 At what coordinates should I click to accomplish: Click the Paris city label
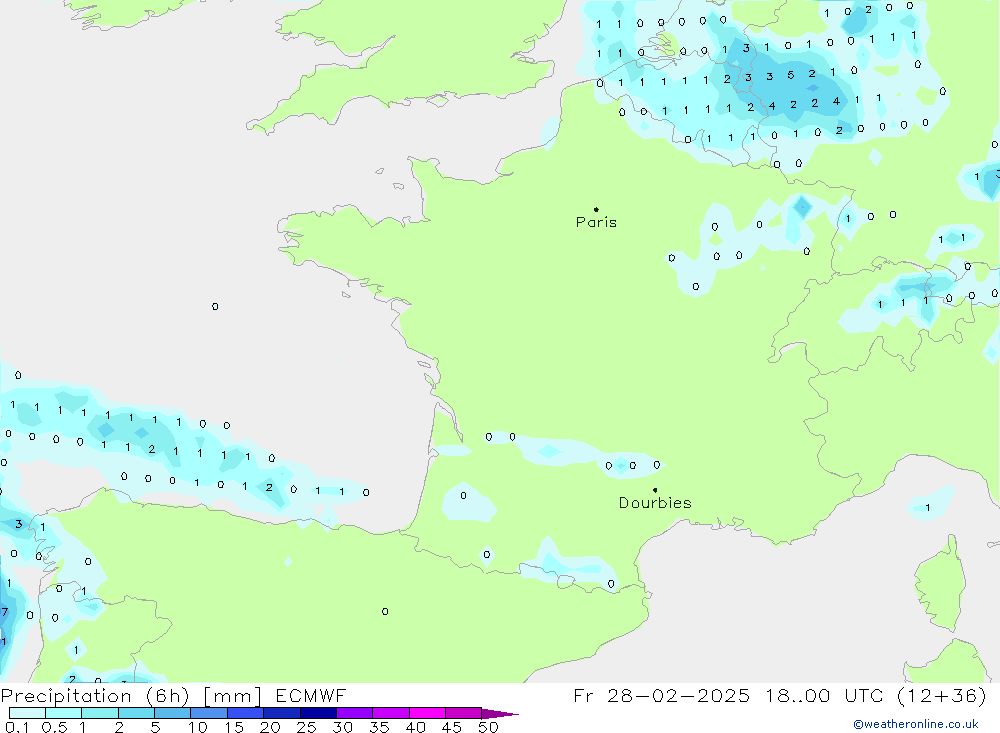596,222
